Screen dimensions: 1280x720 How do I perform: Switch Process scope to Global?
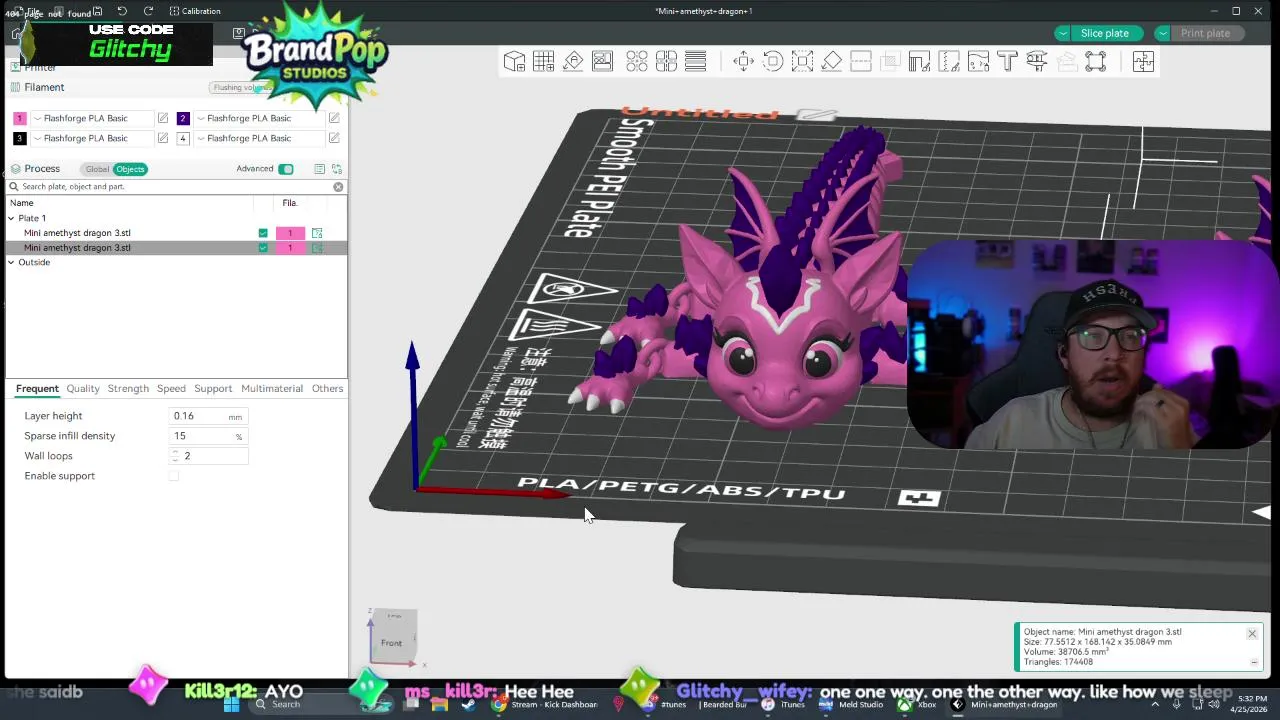pos(97,169)
